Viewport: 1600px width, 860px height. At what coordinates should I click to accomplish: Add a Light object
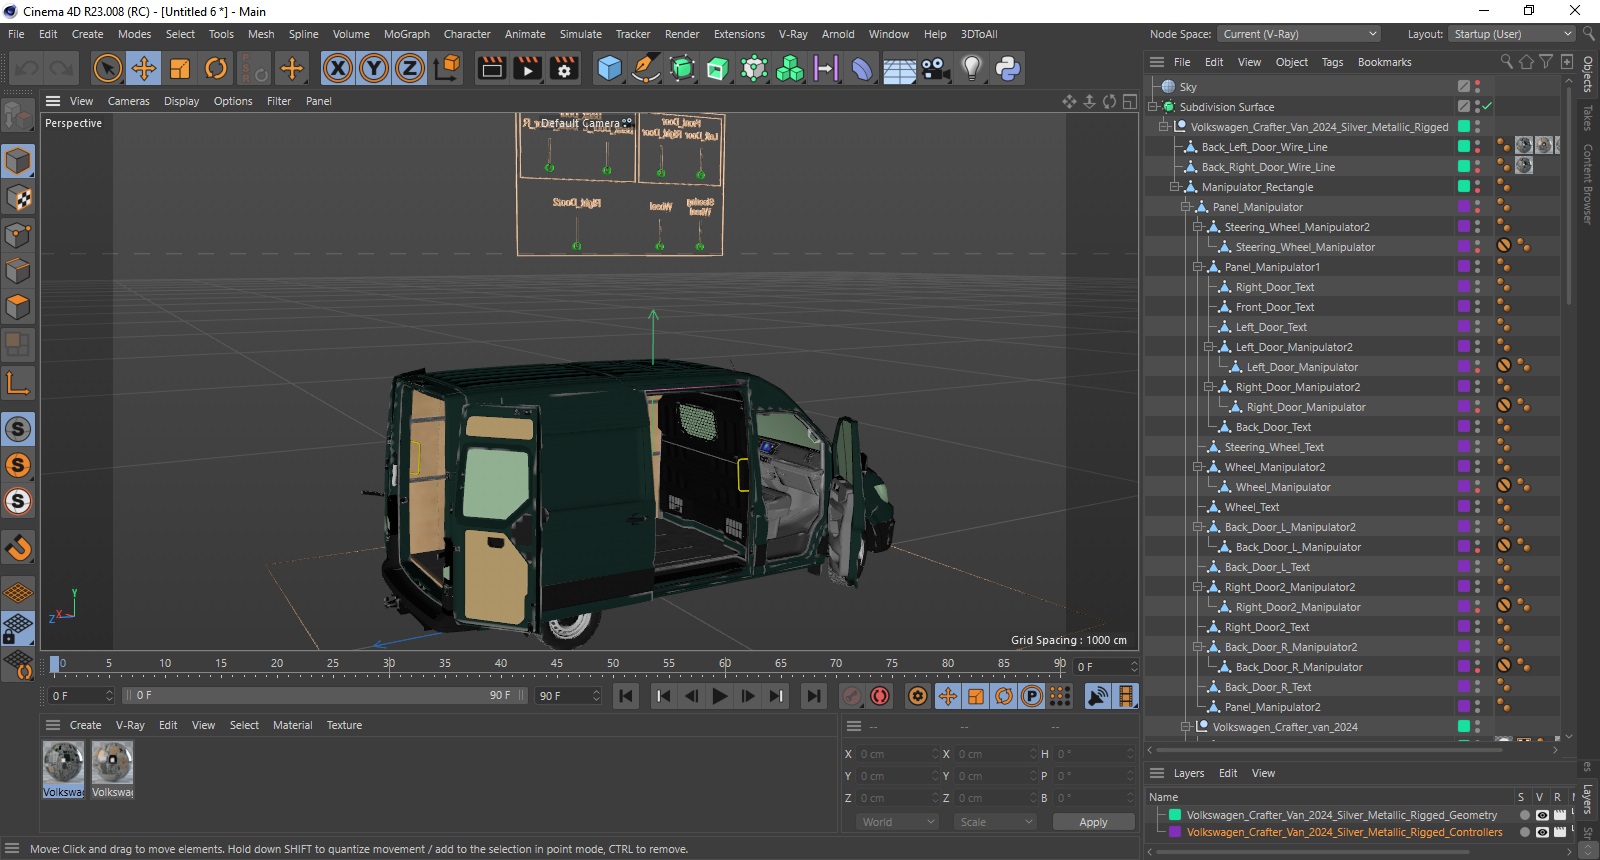(971, 68)
